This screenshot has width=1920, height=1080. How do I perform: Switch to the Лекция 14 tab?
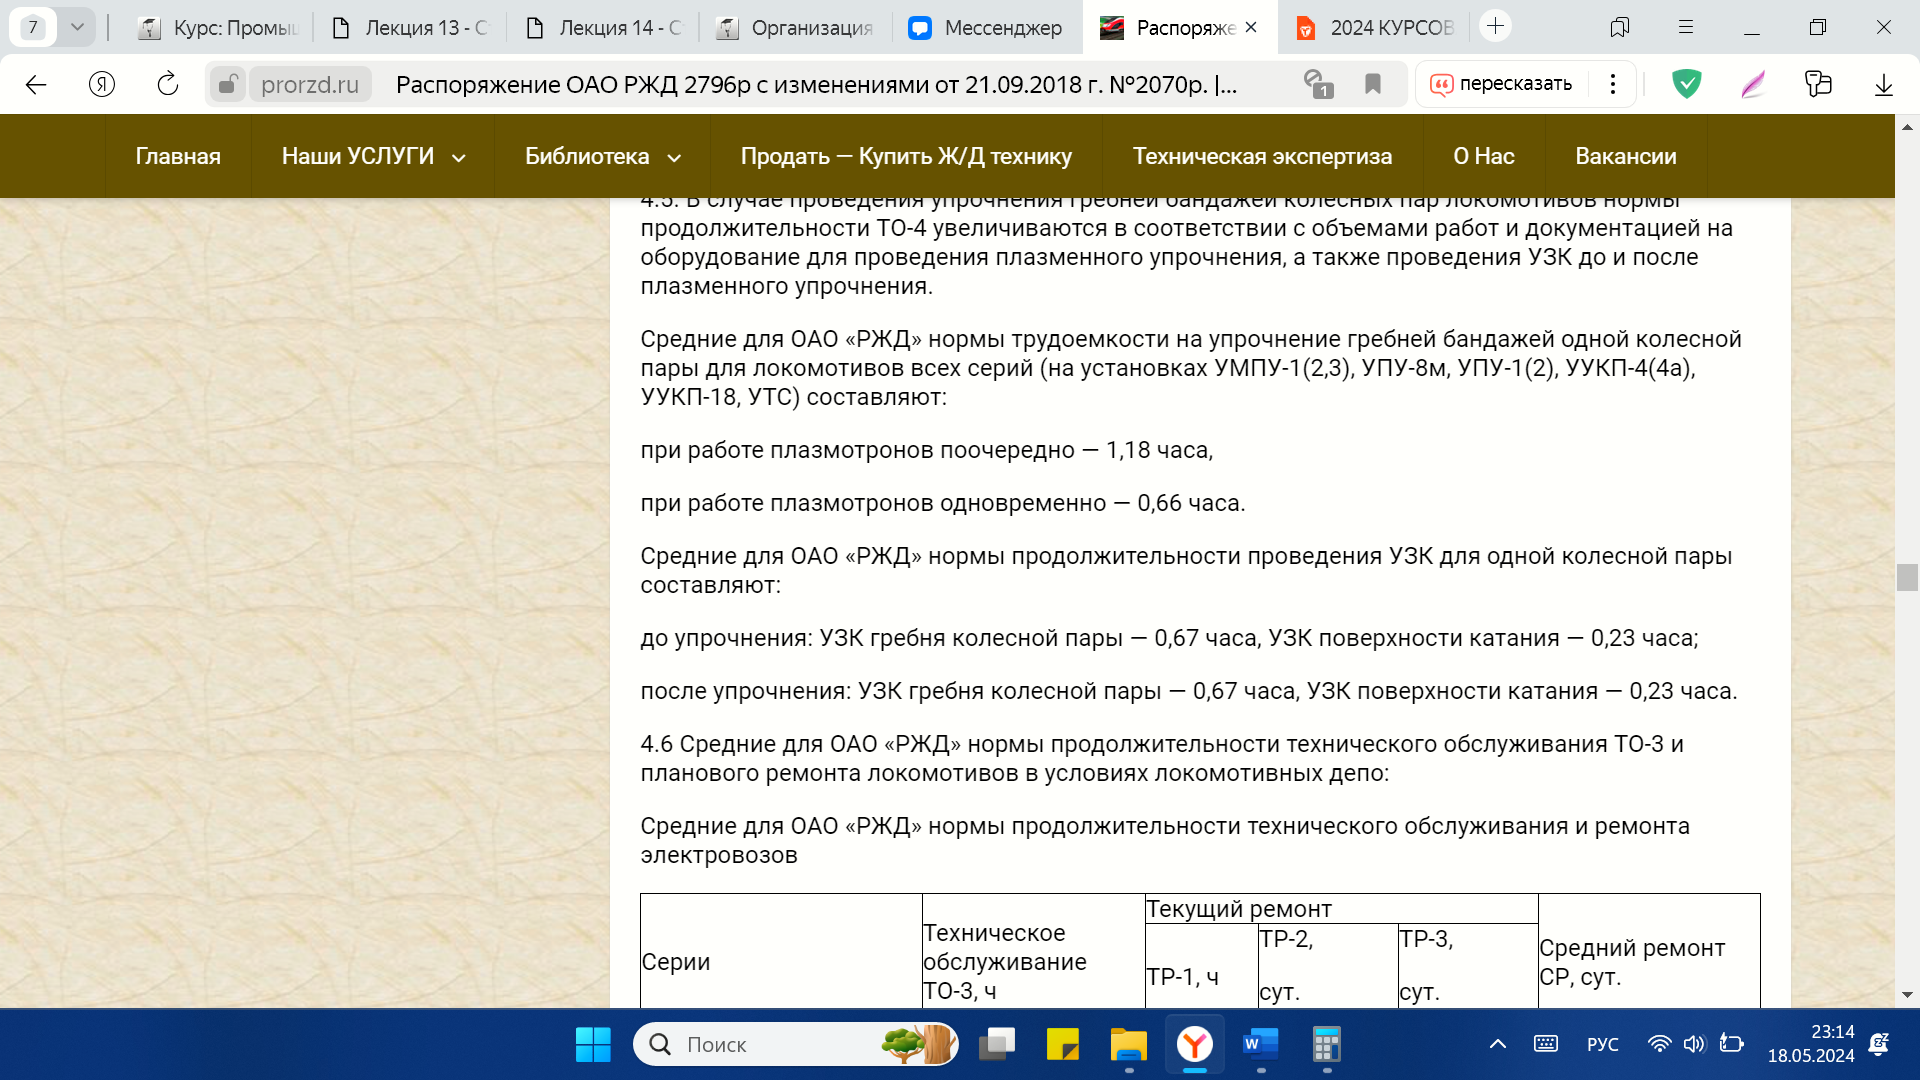click(604, 28)
